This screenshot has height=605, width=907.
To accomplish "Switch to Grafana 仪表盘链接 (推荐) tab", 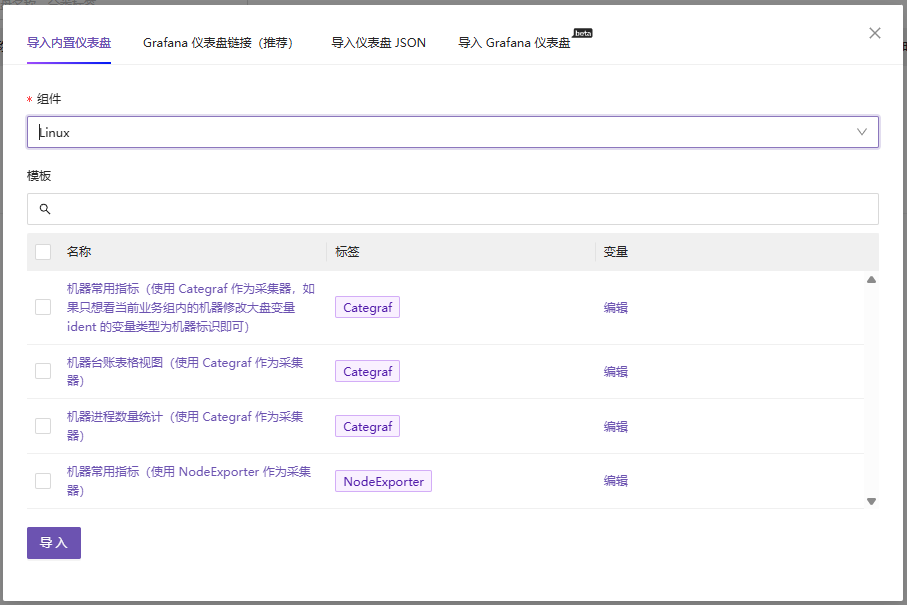I will (220, 43).
